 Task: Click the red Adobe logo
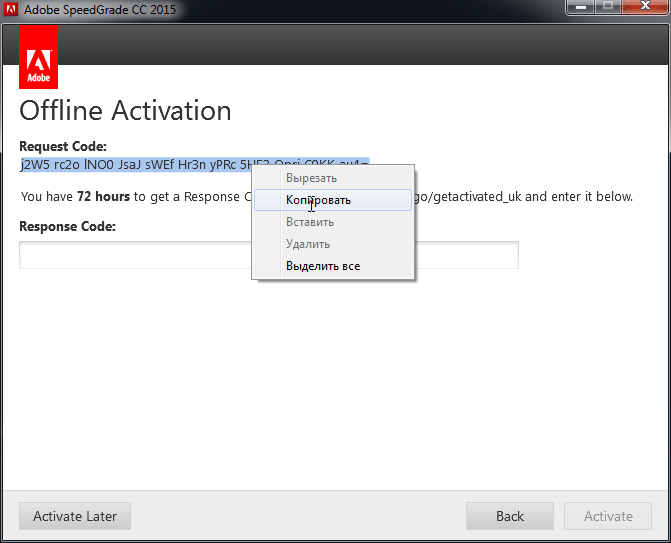[x=39, y=57]
